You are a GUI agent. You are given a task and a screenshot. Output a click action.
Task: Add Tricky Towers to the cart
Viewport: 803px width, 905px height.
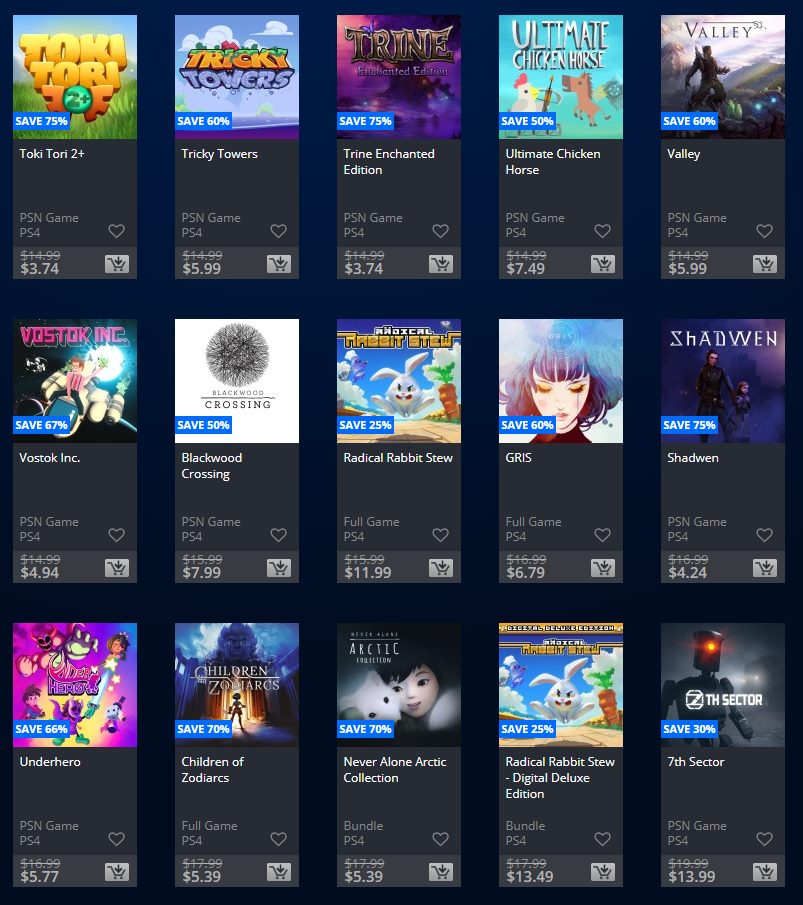(279, 264)
